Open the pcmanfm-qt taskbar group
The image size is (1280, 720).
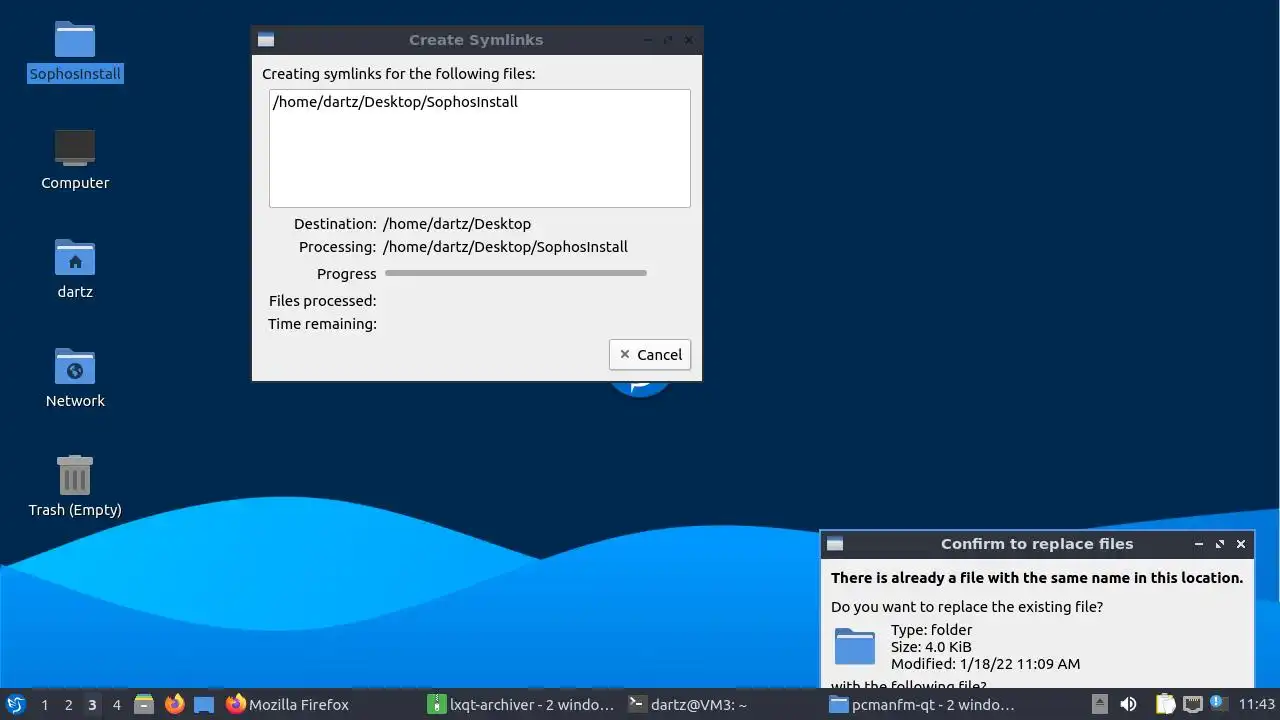(922, 704)
